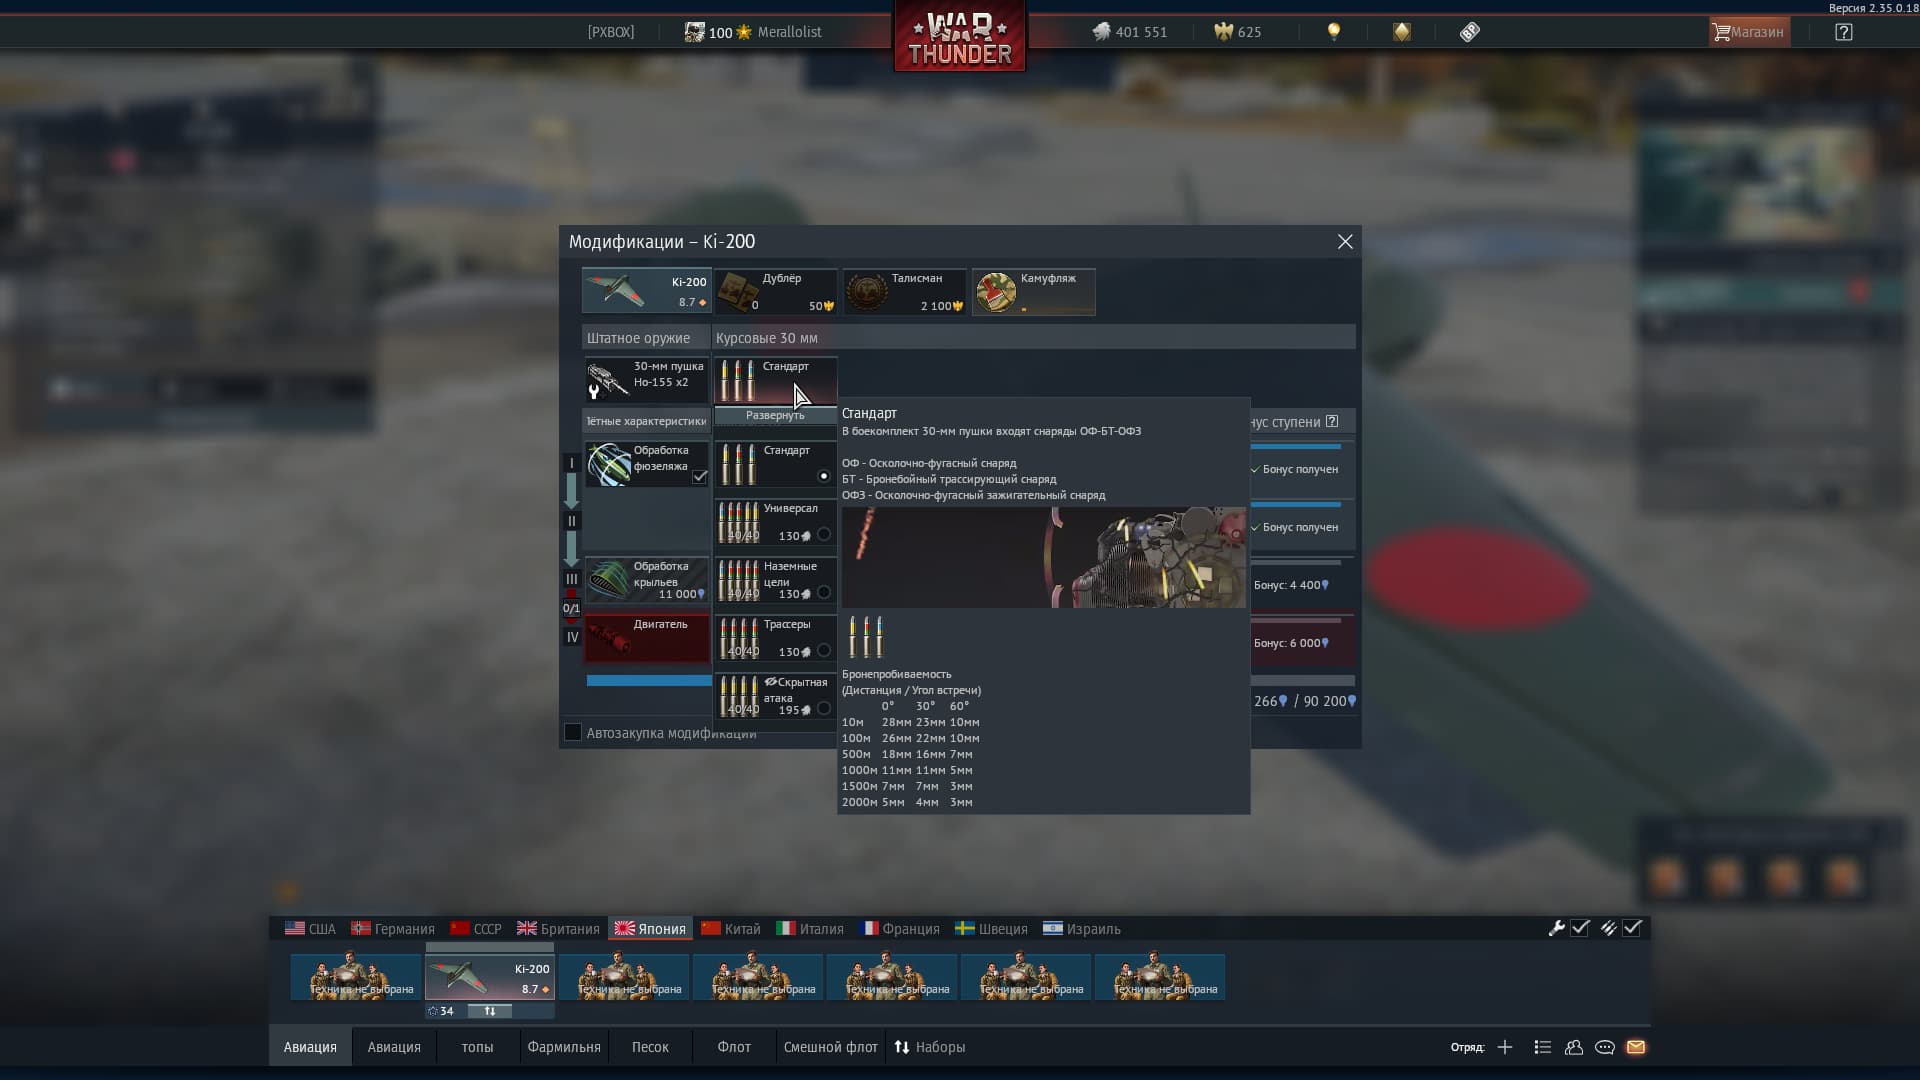Click the plus icon beside Отряд
Screen dimensions: 1920x1080
(1505, 1047)
